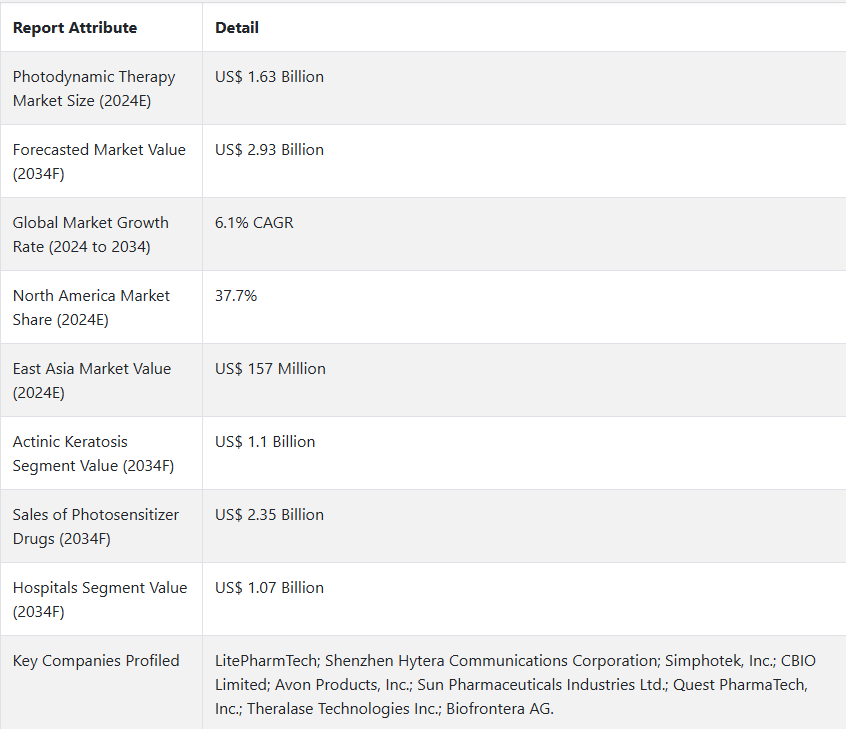The image size is (846, 729).
Task: Select 'Sales of Photosensitizer Drugs (2034F)' cell
Action: click(x=101, y=526)
